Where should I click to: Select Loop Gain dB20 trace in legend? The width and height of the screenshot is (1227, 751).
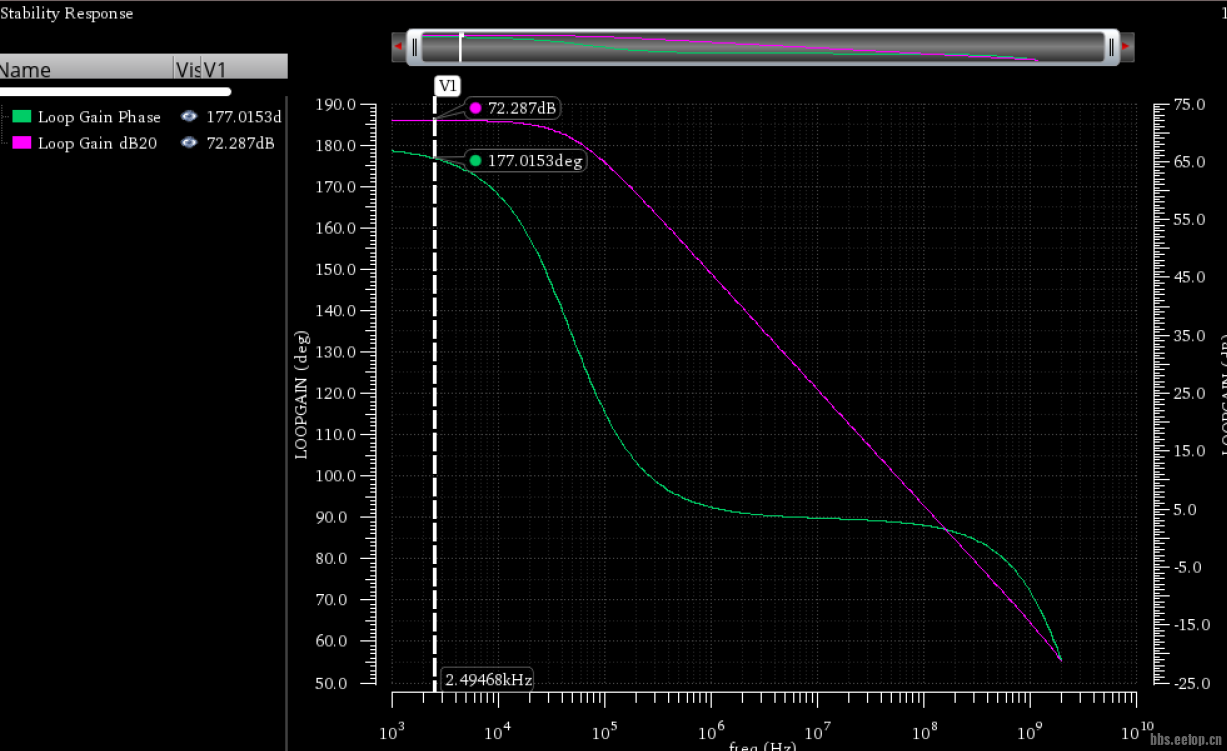97,143
